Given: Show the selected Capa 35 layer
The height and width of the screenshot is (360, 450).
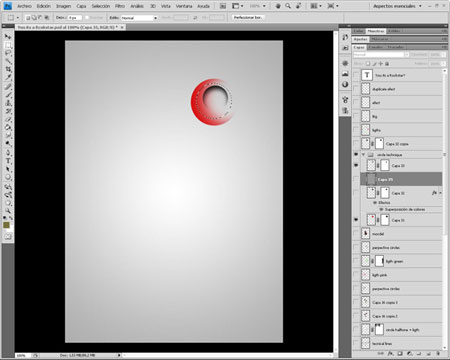Looking at the screenshot, I should [x=356, y=179].
